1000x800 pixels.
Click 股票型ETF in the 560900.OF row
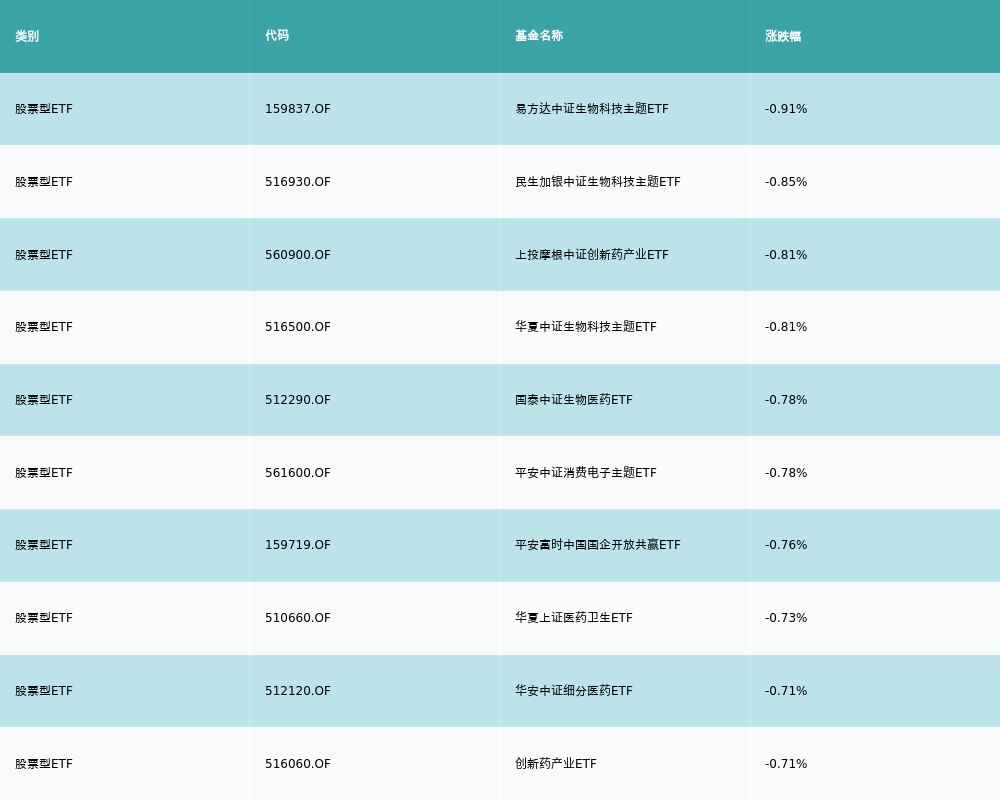click(44, 255)
